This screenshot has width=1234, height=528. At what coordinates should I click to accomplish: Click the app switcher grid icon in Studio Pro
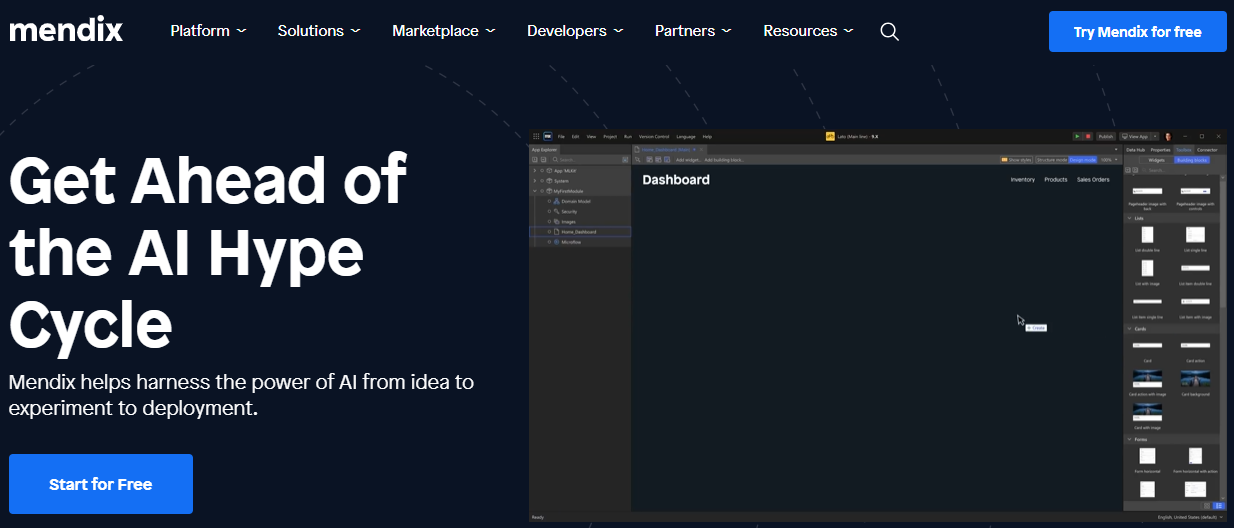coord(536,136)
